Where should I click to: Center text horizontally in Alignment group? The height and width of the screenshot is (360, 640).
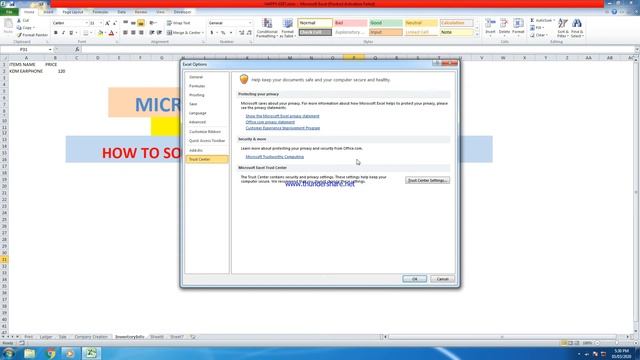(133, 33)
